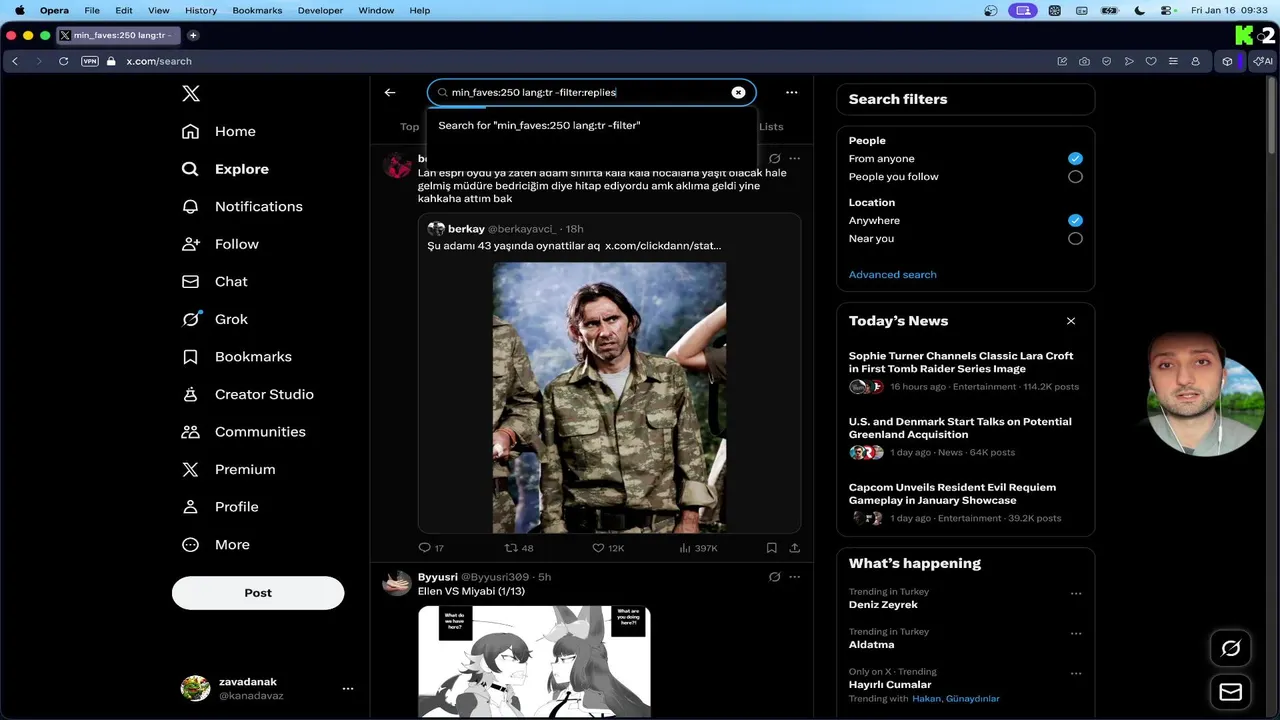Open Notifications in the sidebar
Screen dimensions: 1280x720
pos(242,206)
